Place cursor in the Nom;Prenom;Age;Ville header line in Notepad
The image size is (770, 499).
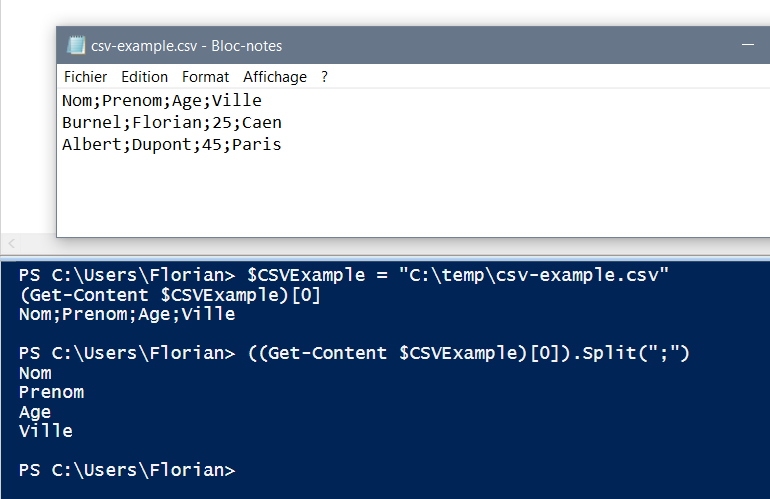click(161, 101)
